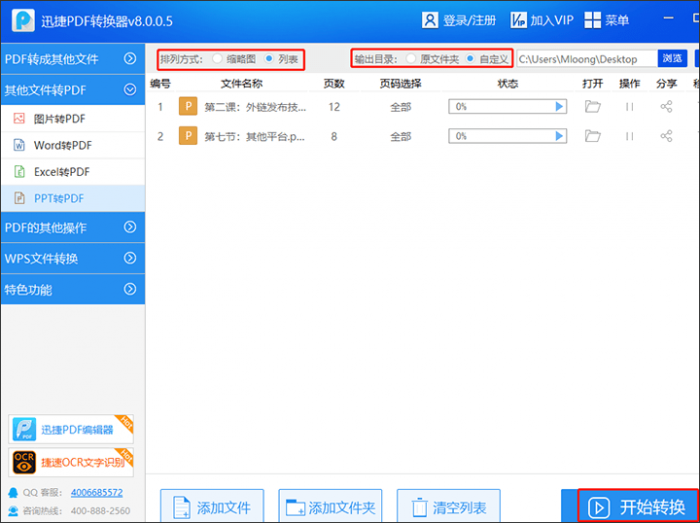This screenshot has height=523, width=700.
Task: Click the 操作 column header
Action: [629, 83]
